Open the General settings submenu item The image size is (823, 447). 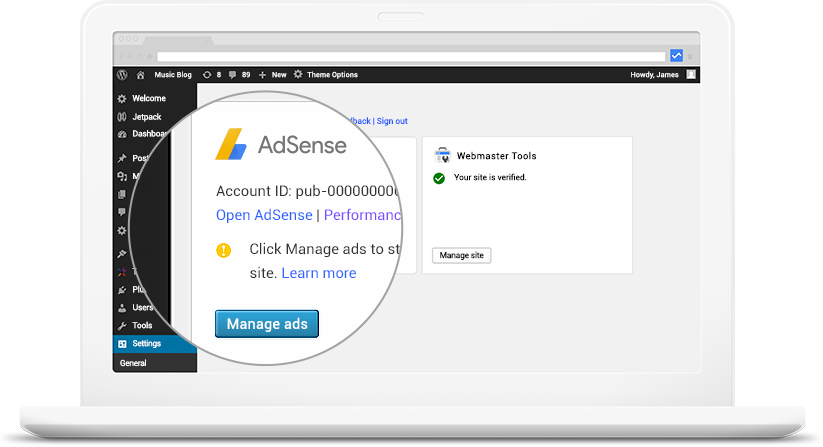(133, 363)
